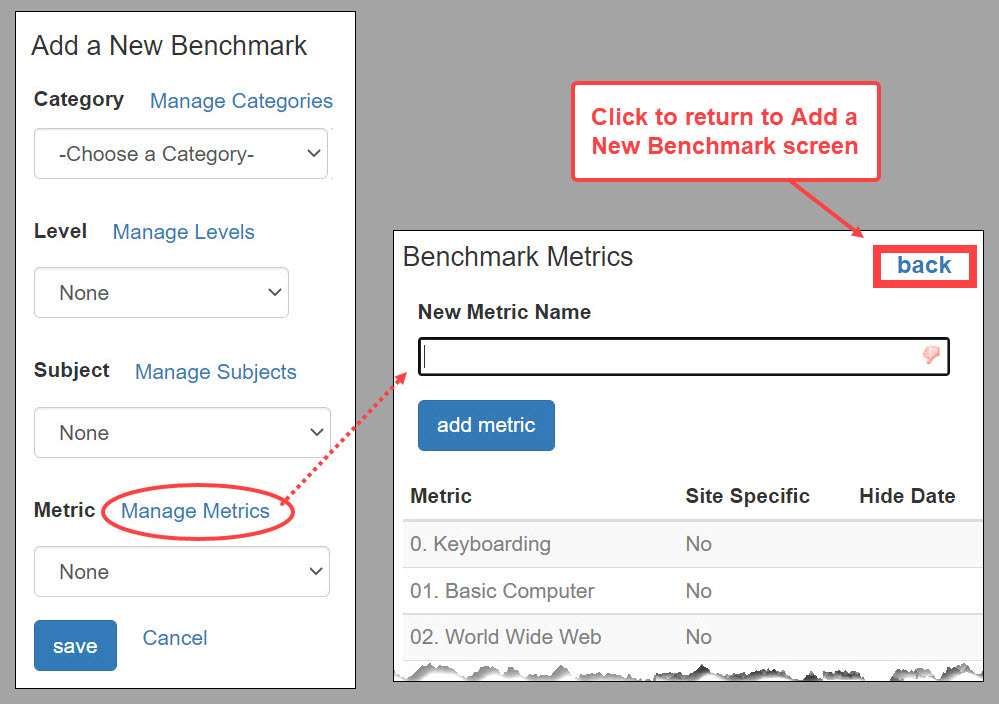This screenshot has width=999, height=704.
Task: Open Manage Subjects
Action: point(215,371)
